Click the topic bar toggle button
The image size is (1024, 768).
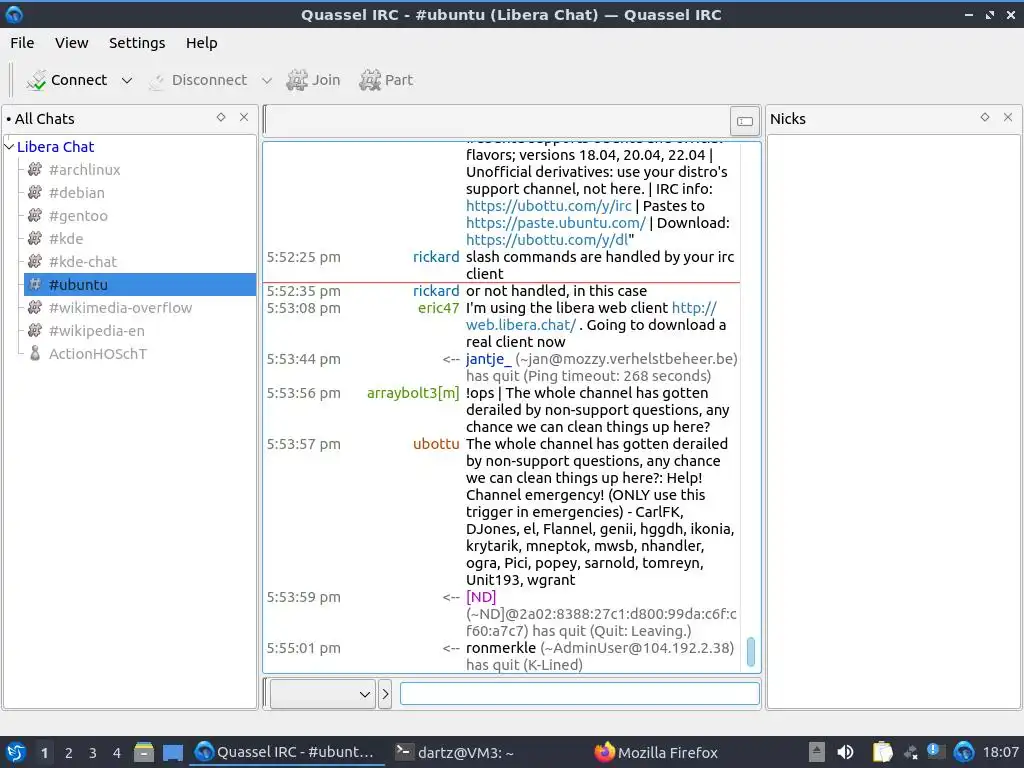pos(744,121)
